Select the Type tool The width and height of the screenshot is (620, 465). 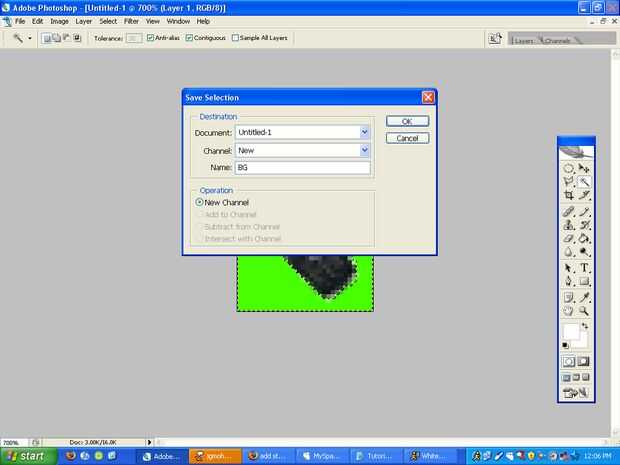(584, 268)
